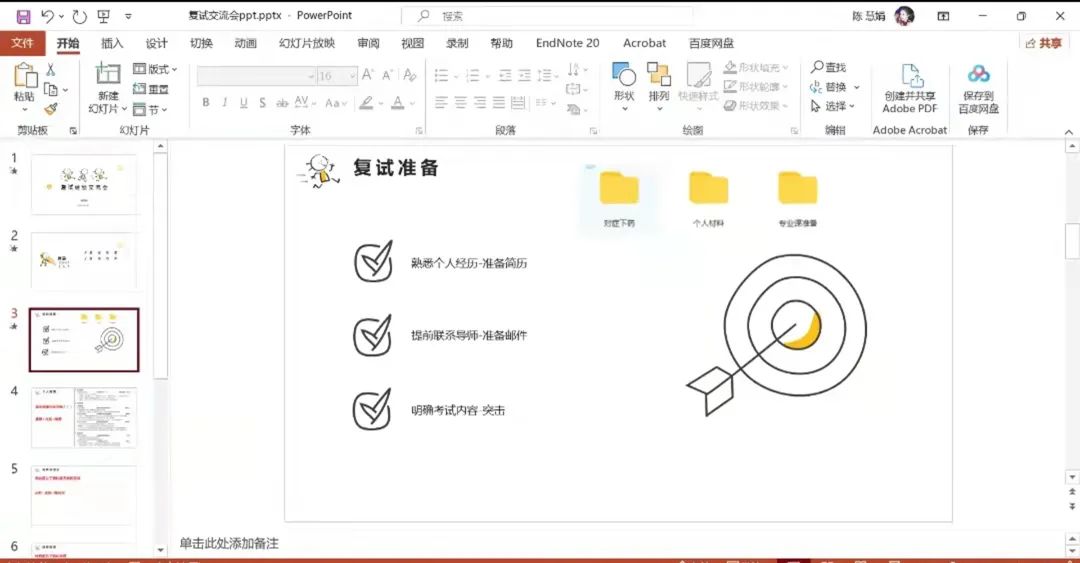The height and width of the screenshot is (563, 1080).
Task: Click the Redo icon in the quick access toolbar
Action: (79, 16)
